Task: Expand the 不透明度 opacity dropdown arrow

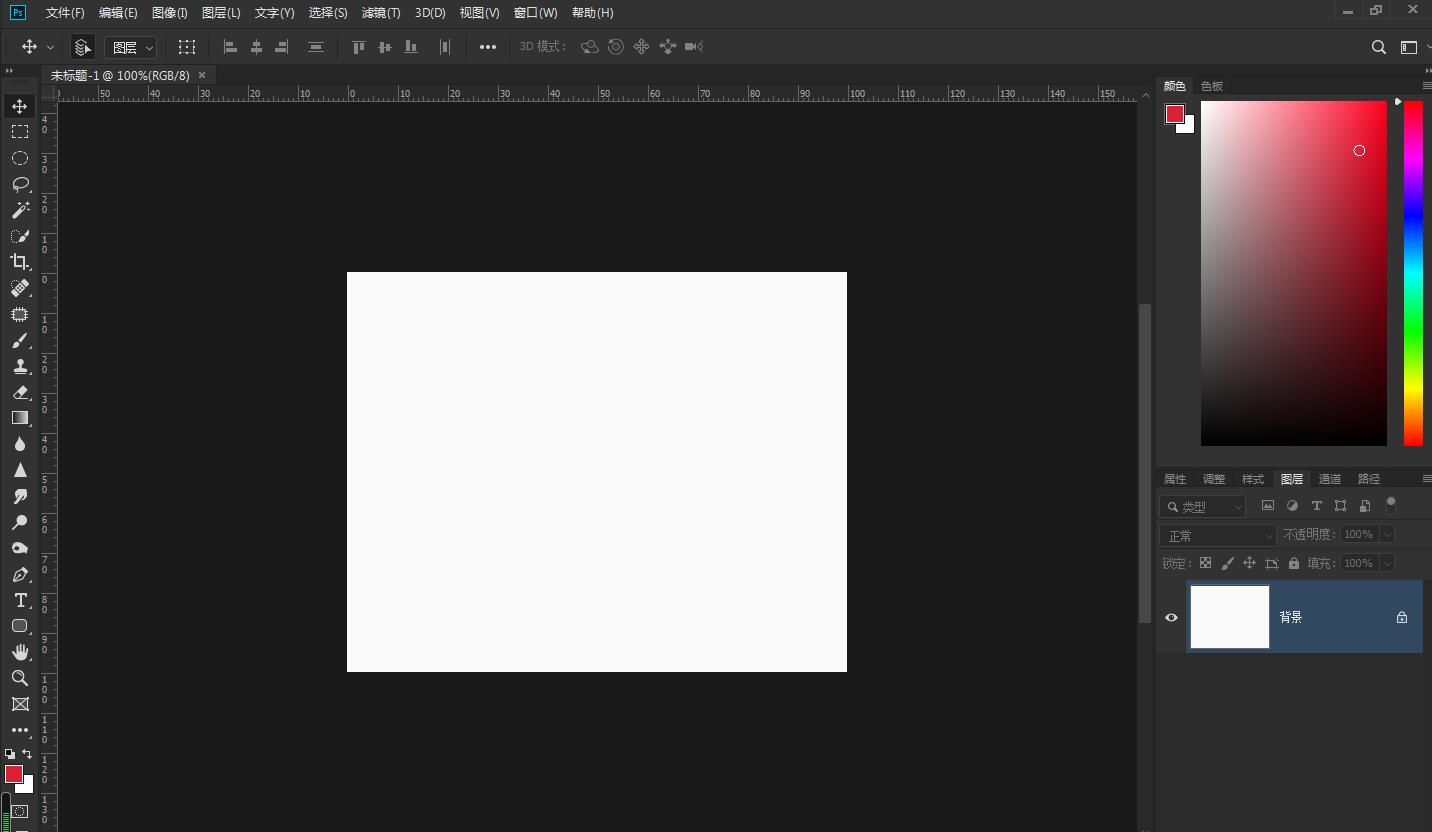Action: [1387, 535]
